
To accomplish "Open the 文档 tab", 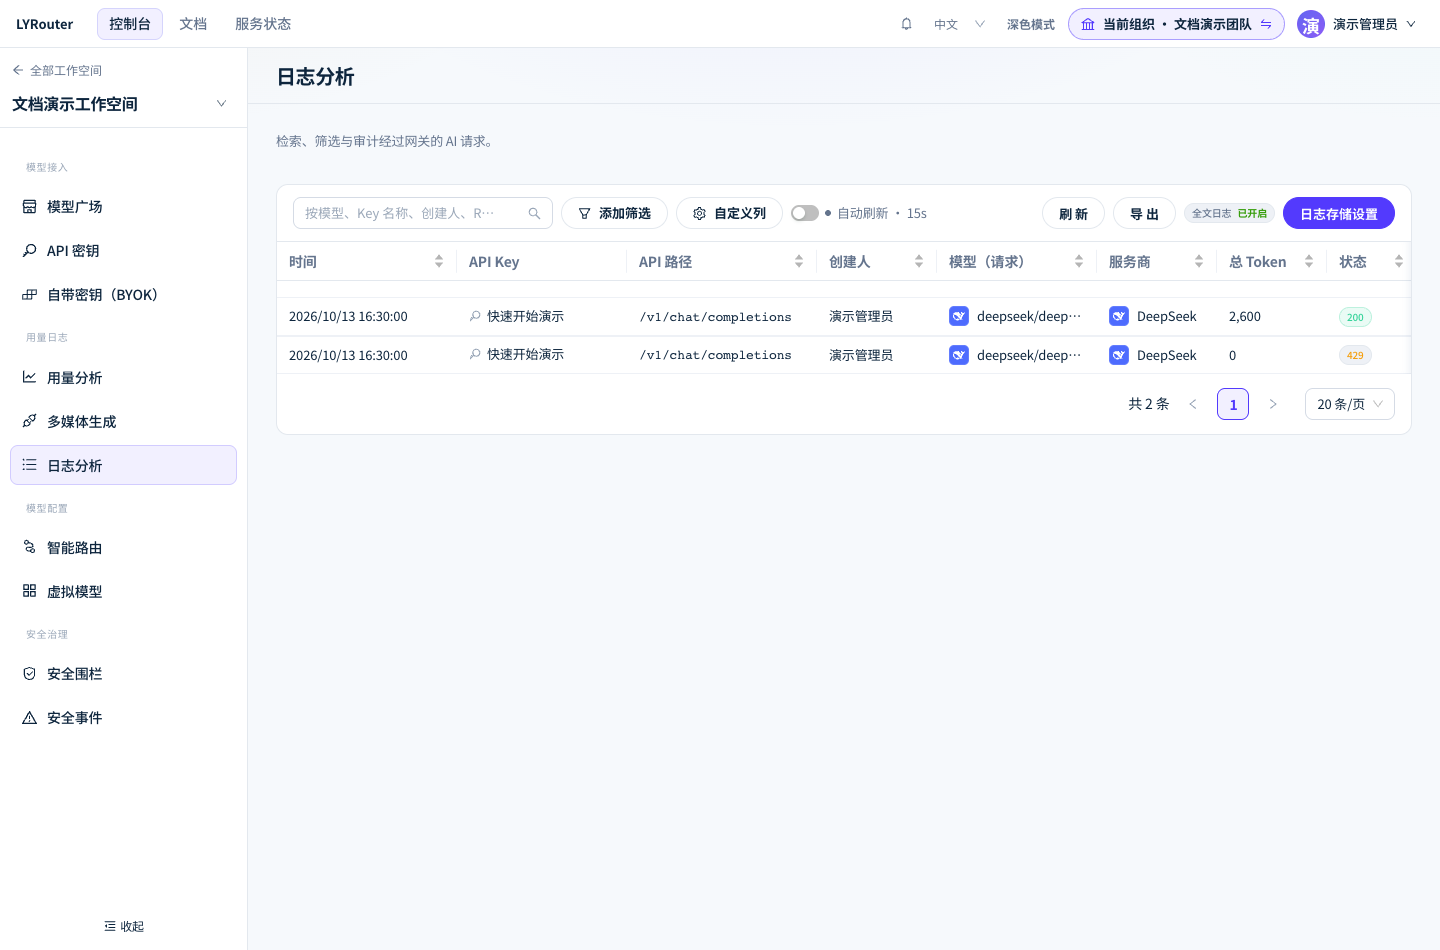I will [x=193, y=24].
